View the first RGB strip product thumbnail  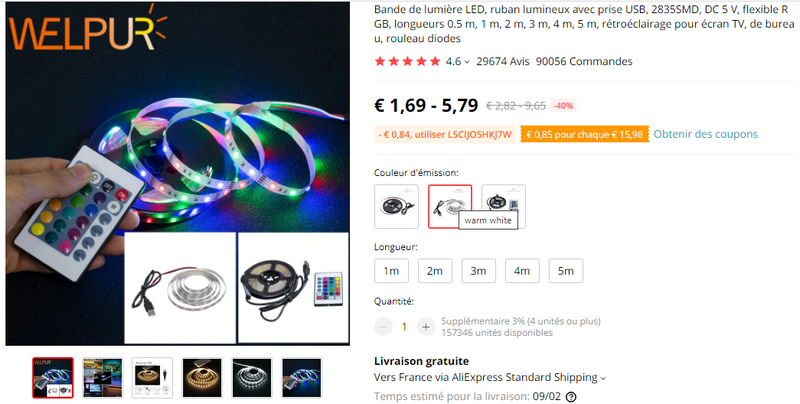coord(53,378)
